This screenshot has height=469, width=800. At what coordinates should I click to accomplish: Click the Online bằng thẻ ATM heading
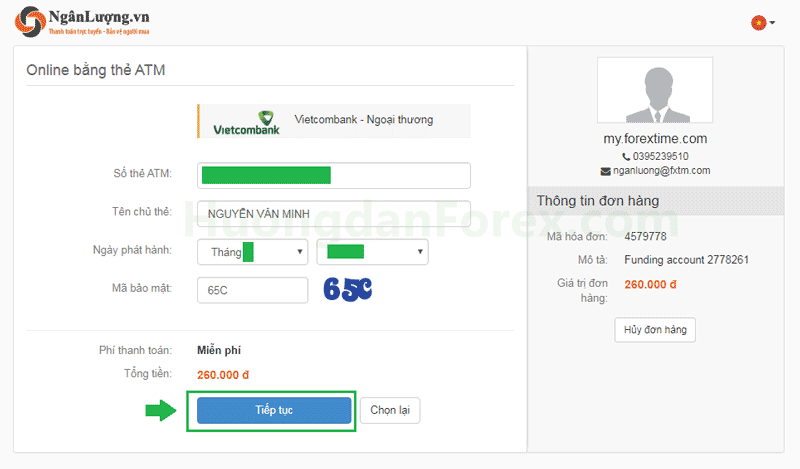pyautogui.click(x=96, y=70)
